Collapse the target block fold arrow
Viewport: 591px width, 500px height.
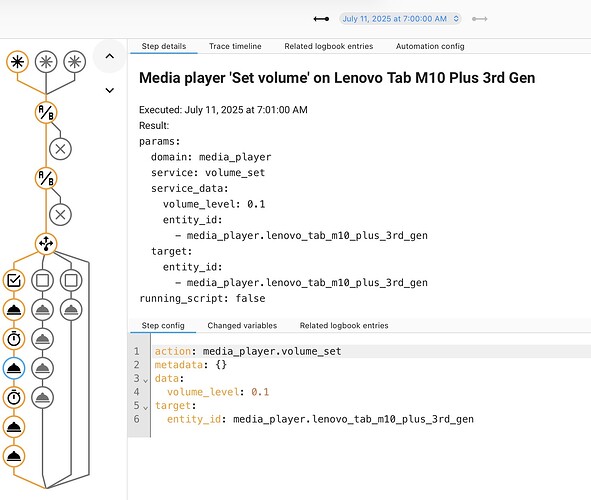[x=146, y=407]
